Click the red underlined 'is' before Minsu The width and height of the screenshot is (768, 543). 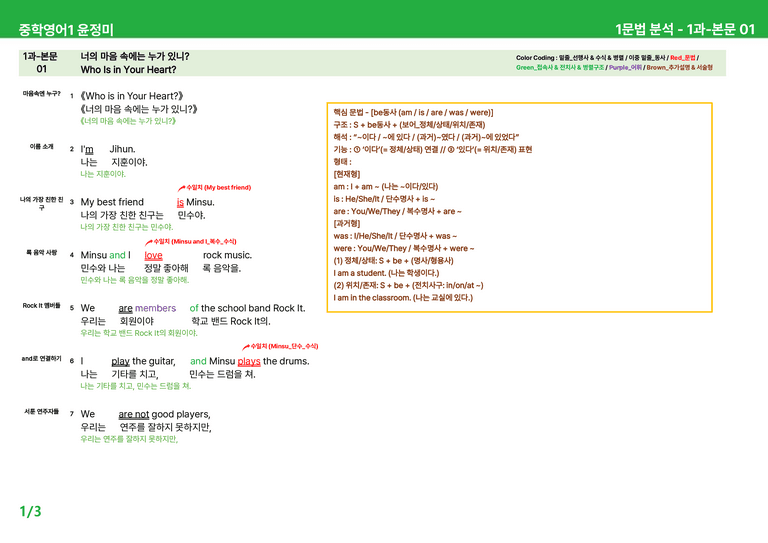[180, 202]
